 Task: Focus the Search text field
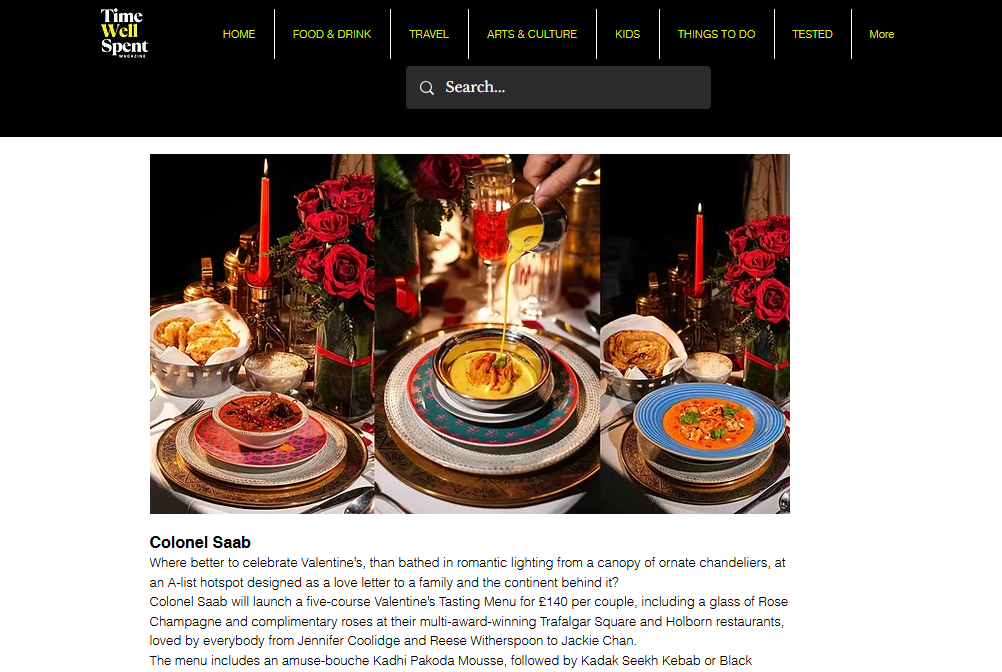pyautogui.click(x=558, y=88)
